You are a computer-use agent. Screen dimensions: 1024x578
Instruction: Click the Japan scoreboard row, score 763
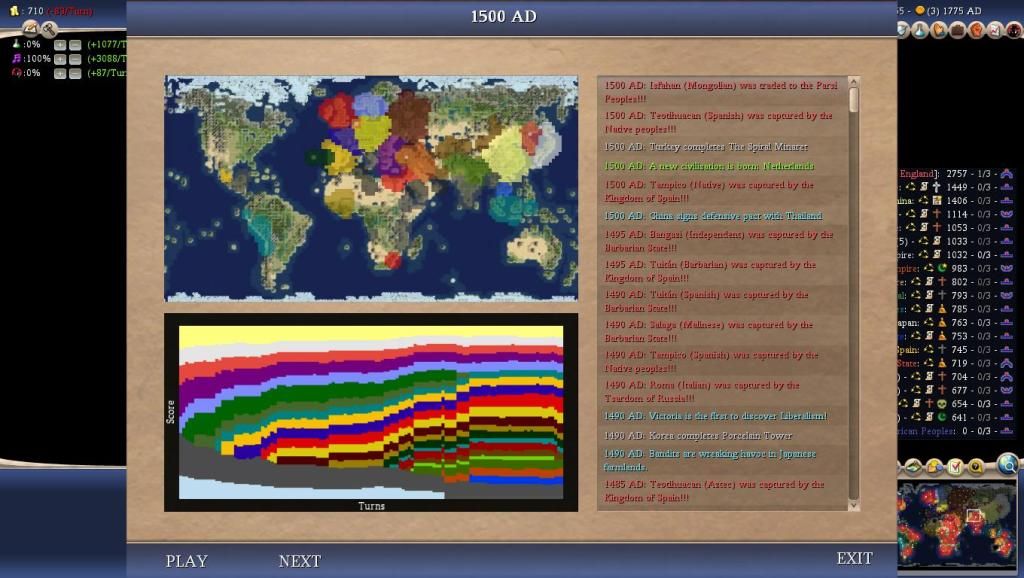(x=955, y=323)
